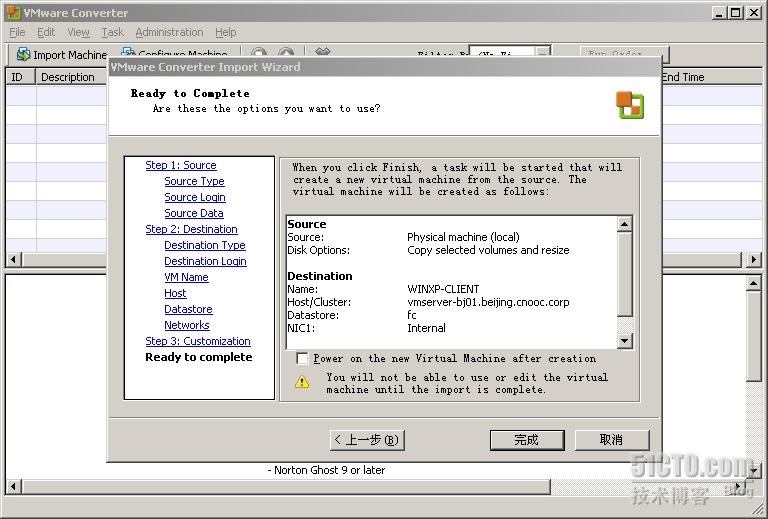Image resolution: width=768 pixels, height=519 pixels.
Task: Click the yellow warning triangle icon
Action: pos(302,382)
